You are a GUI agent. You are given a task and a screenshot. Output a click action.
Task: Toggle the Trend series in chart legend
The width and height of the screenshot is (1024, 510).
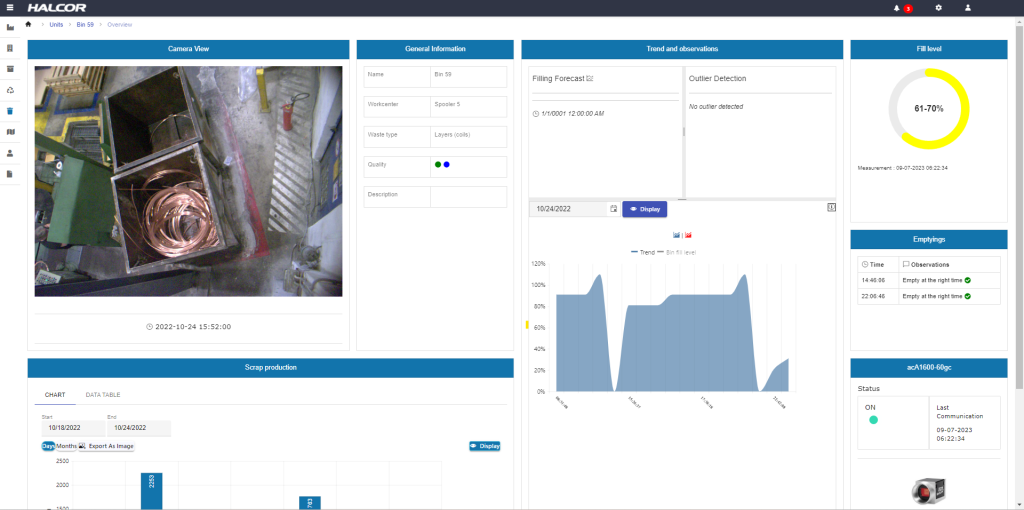642,252
